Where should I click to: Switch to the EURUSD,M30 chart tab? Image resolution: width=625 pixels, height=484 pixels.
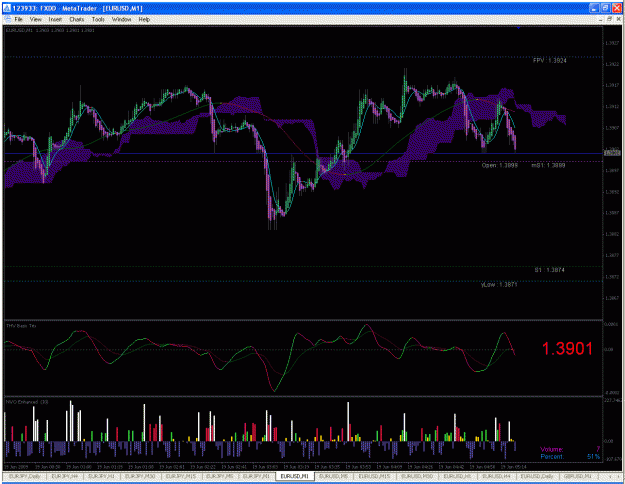(x=417, y=476)
